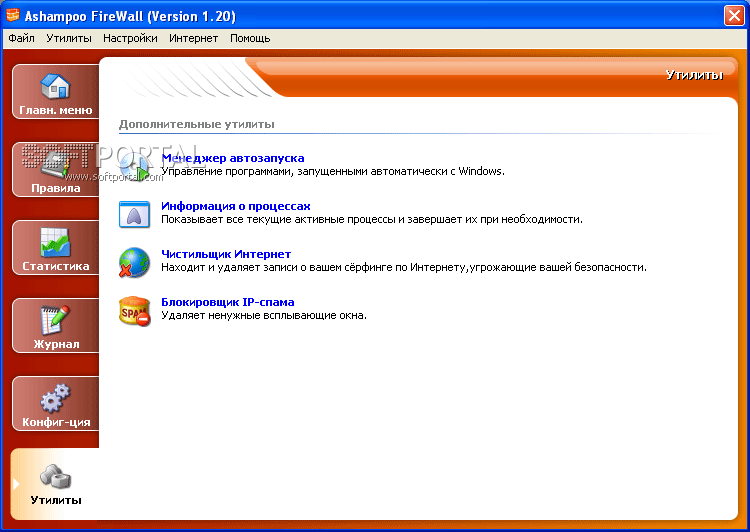Click description starting 'Показывает все текущие'
750x532 pixels.
coord(372,219)
